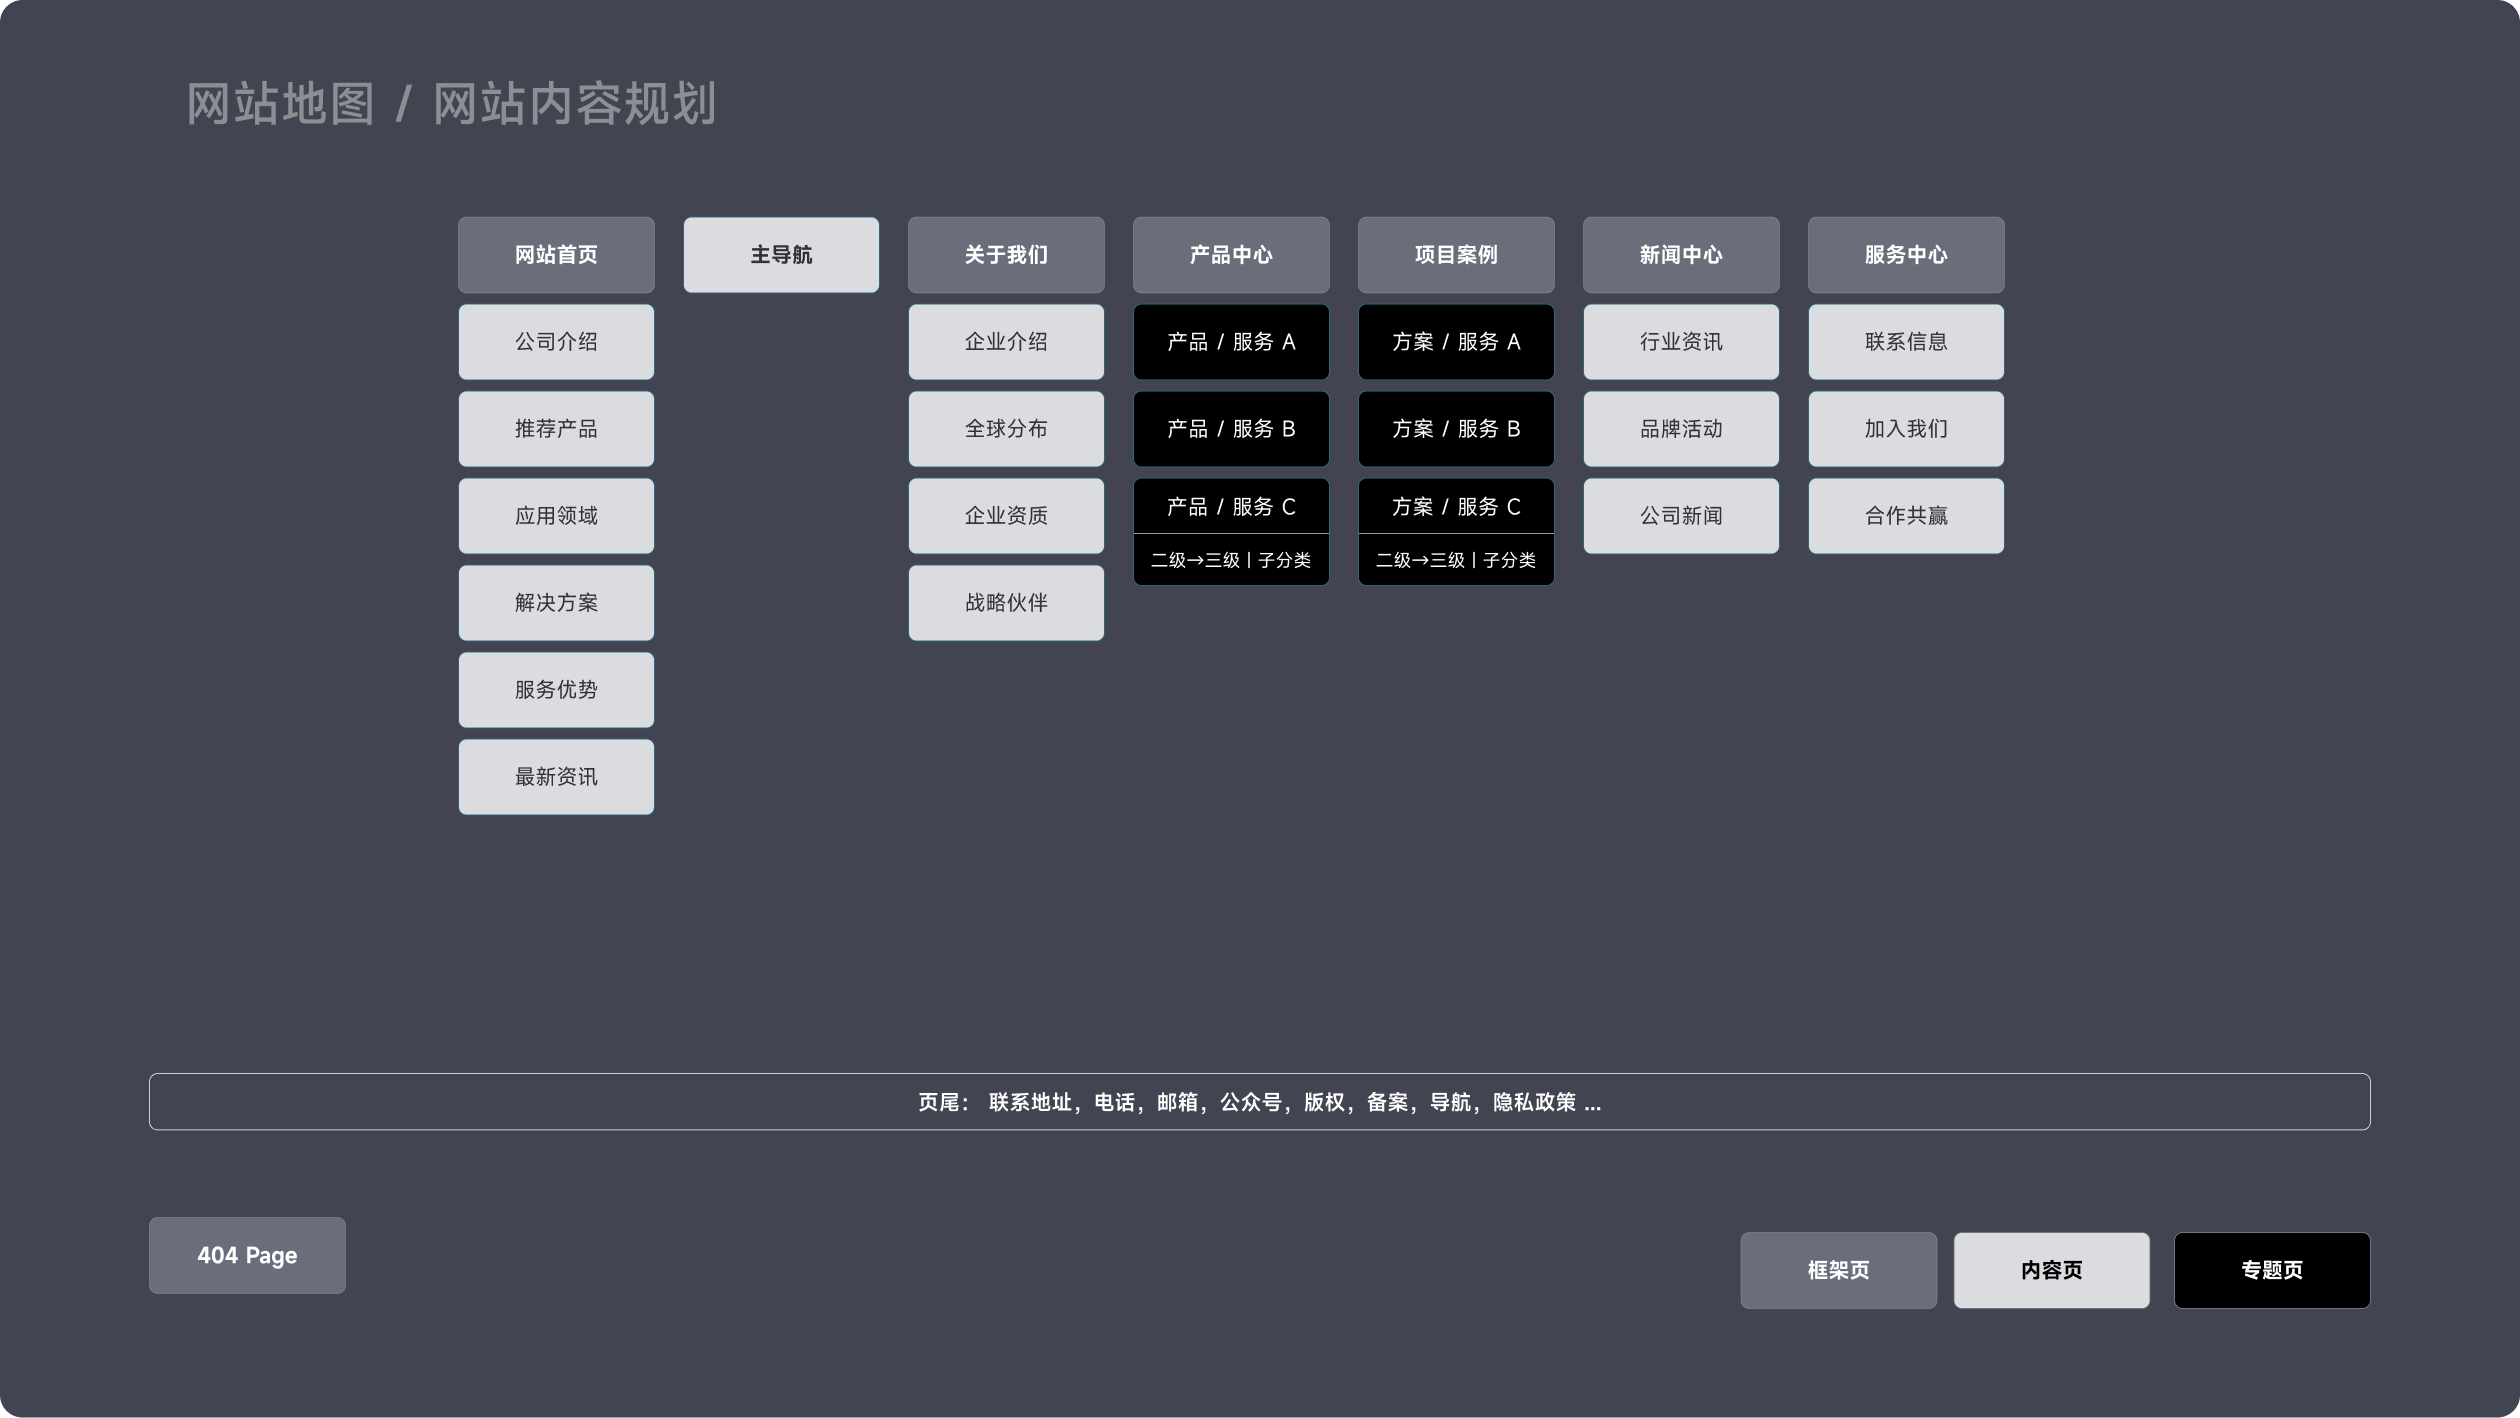Click the 框架页 legend swatch
Screen dimensions: 2520x1418
(1838, 1270)
